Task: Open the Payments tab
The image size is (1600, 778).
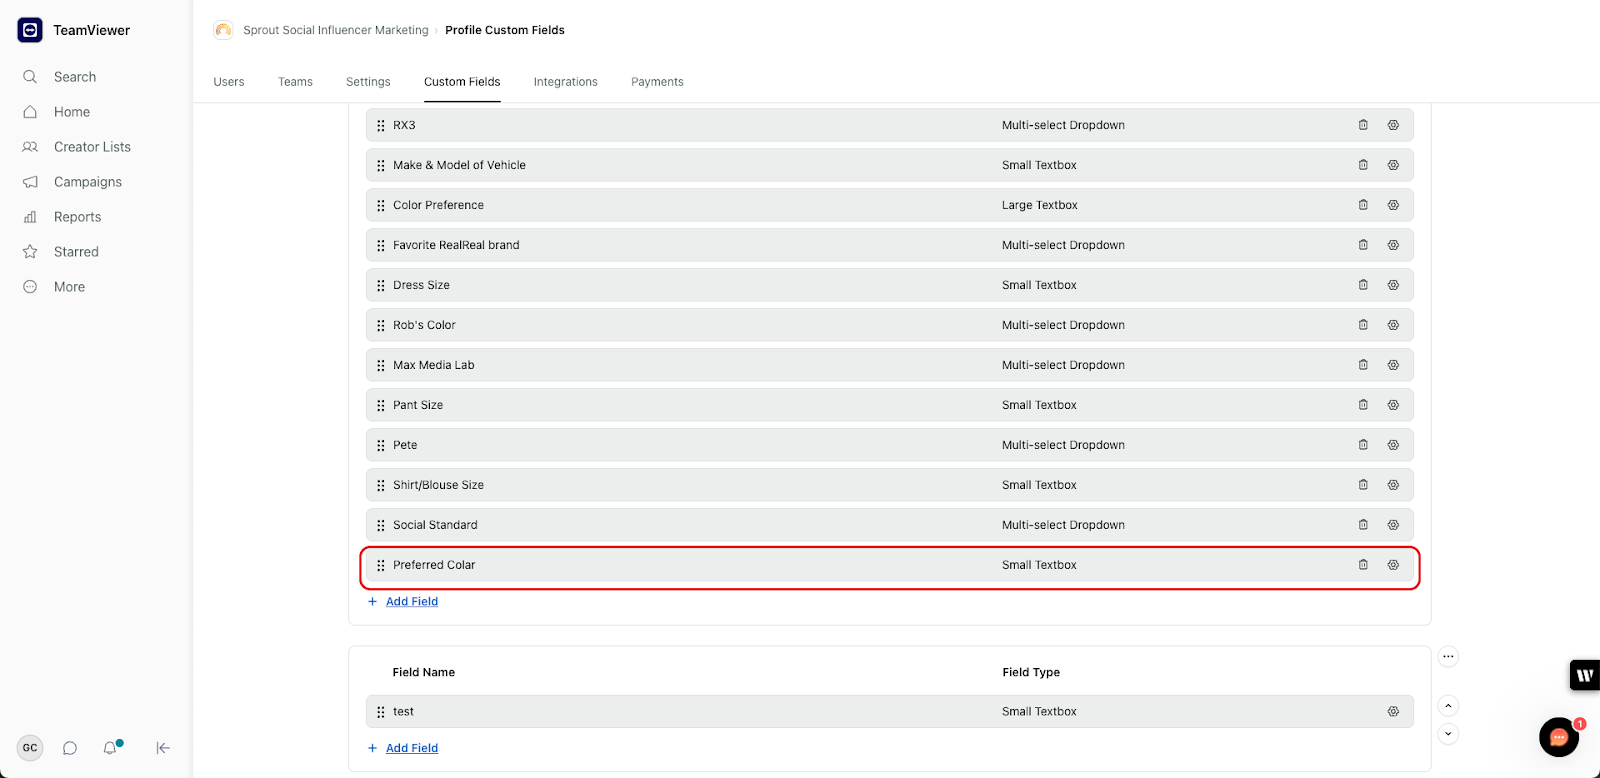Action: coord(657,82)
